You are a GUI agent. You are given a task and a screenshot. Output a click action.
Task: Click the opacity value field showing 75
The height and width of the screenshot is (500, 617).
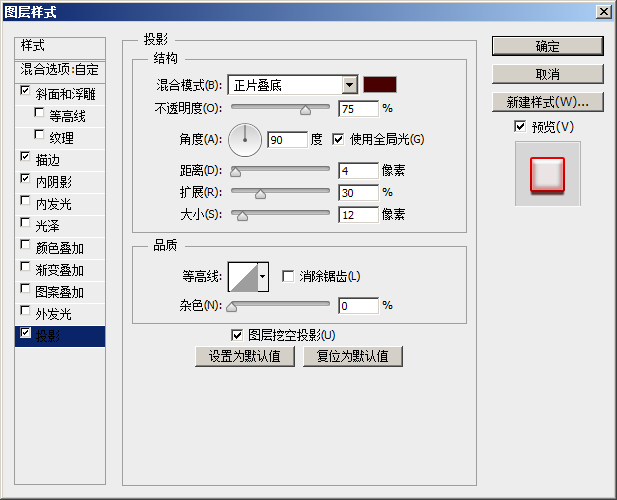pyautogui.click(x=358, y=109)
